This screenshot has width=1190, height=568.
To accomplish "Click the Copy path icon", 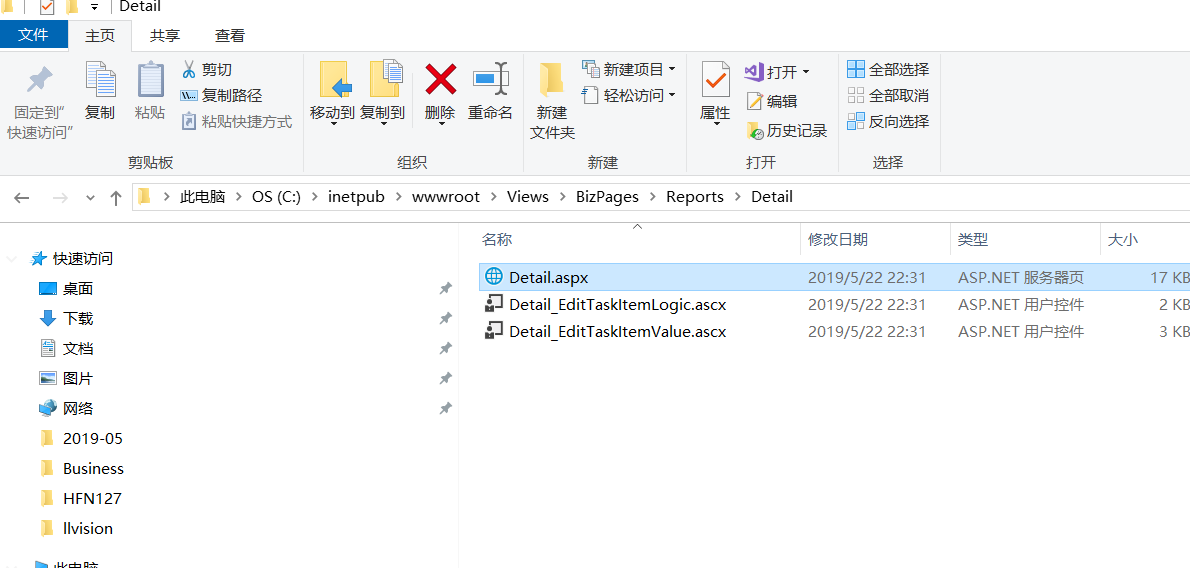I will 189,95.
